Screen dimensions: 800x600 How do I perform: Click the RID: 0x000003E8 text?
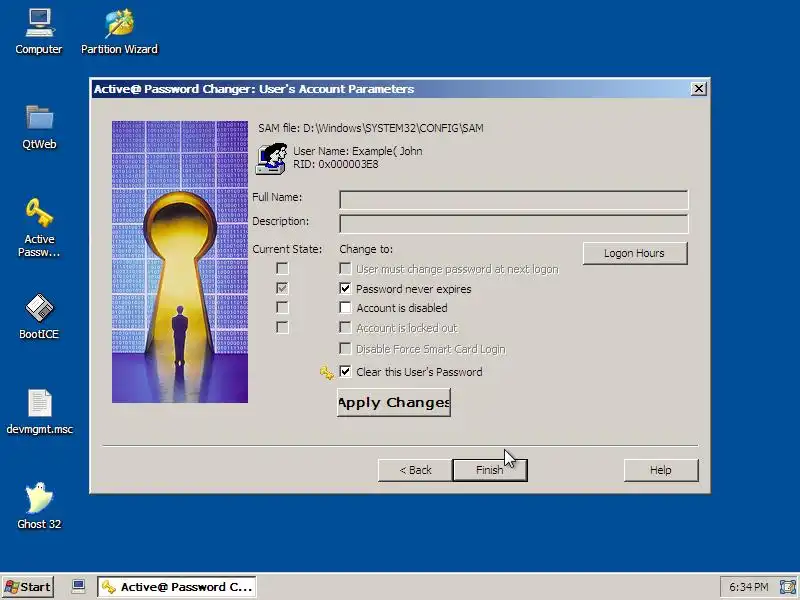click(x=336, y=164)
